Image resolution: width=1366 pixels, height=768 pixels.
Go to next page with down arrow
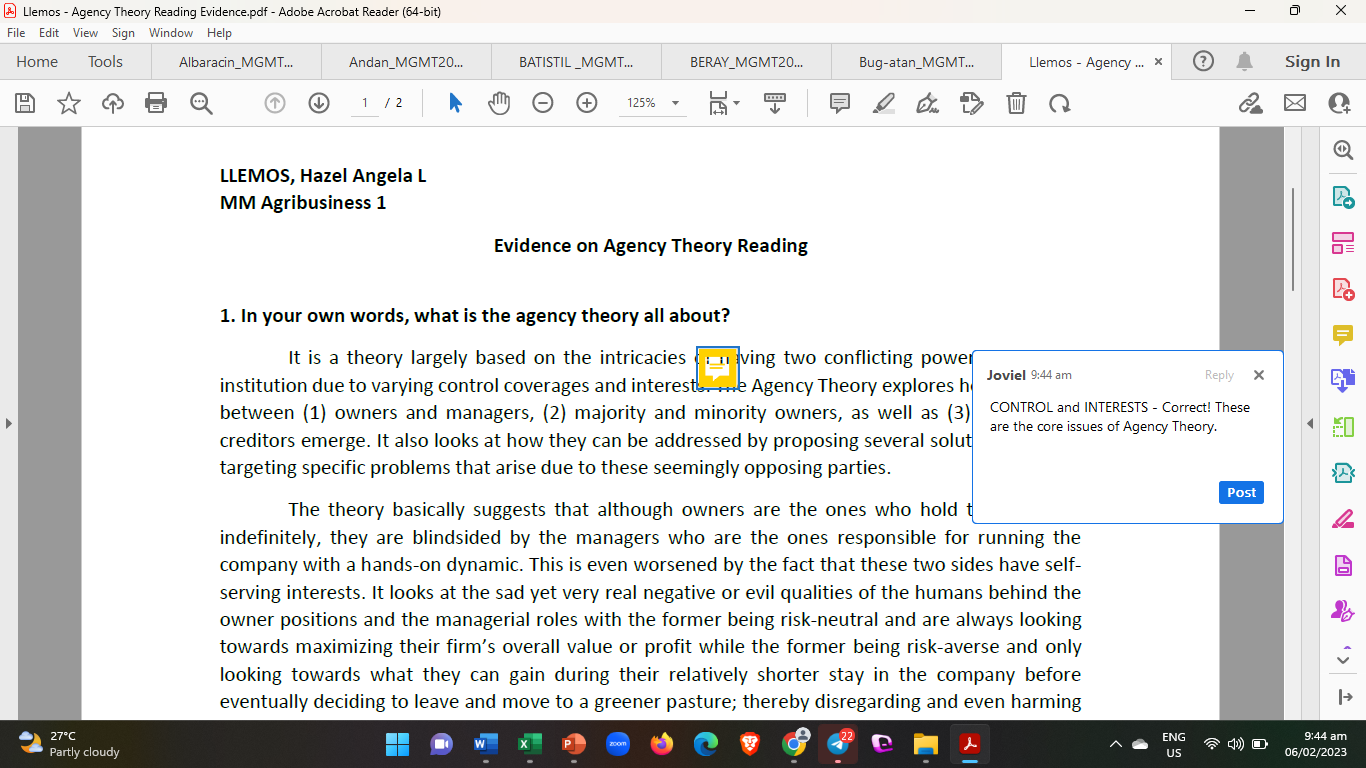coord(319,103)
